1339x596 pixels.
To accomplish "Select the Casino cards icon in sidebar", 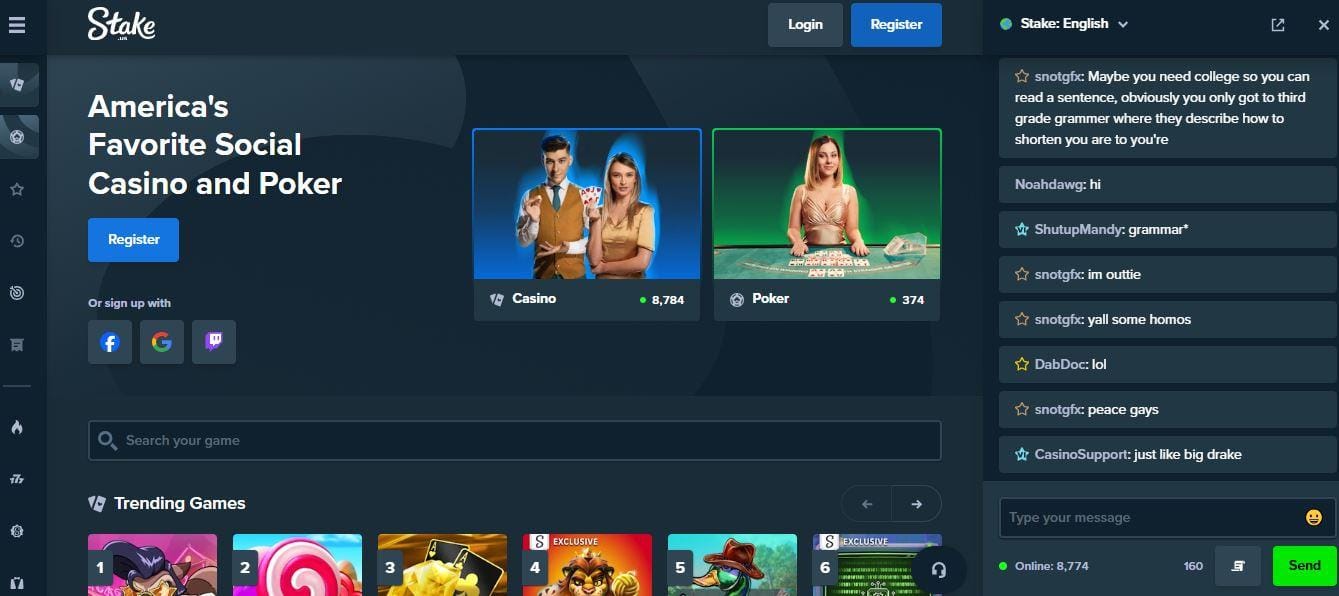I will [x=17, y=85].
